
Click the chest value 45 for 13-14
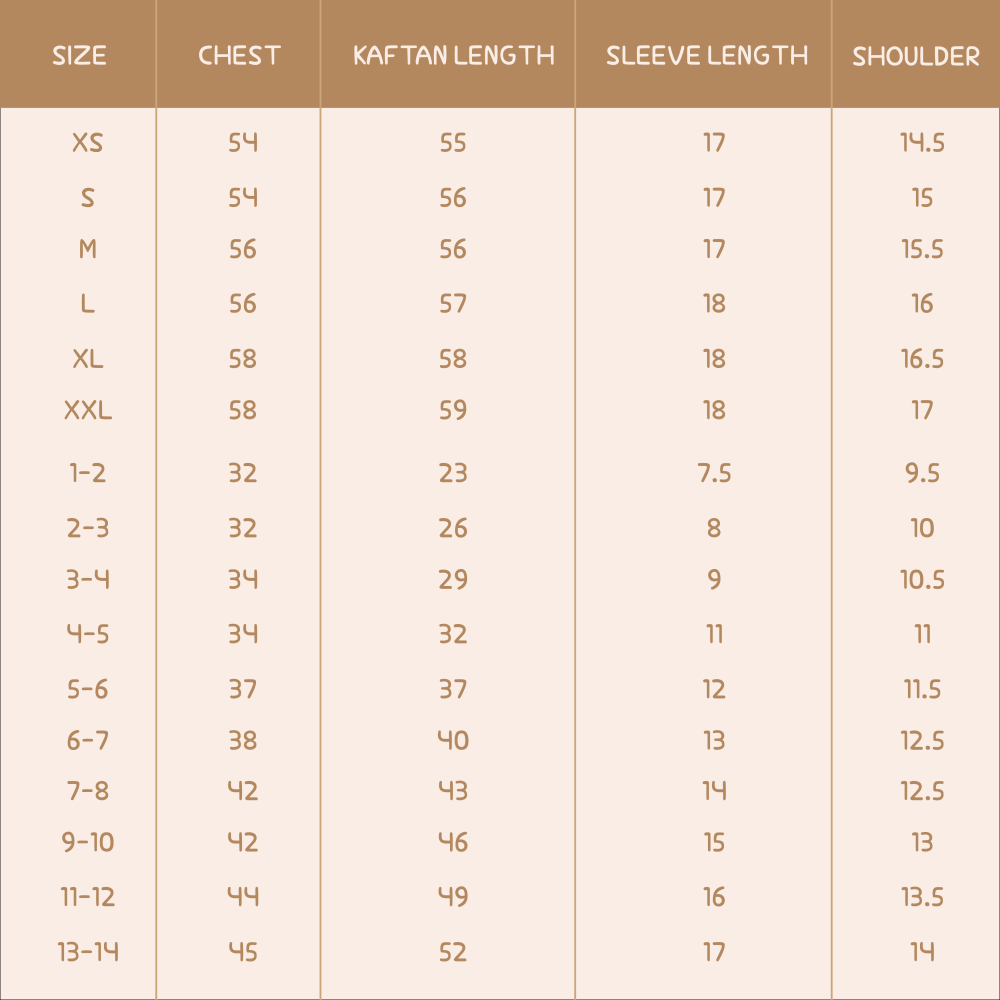tap(243, 952)
